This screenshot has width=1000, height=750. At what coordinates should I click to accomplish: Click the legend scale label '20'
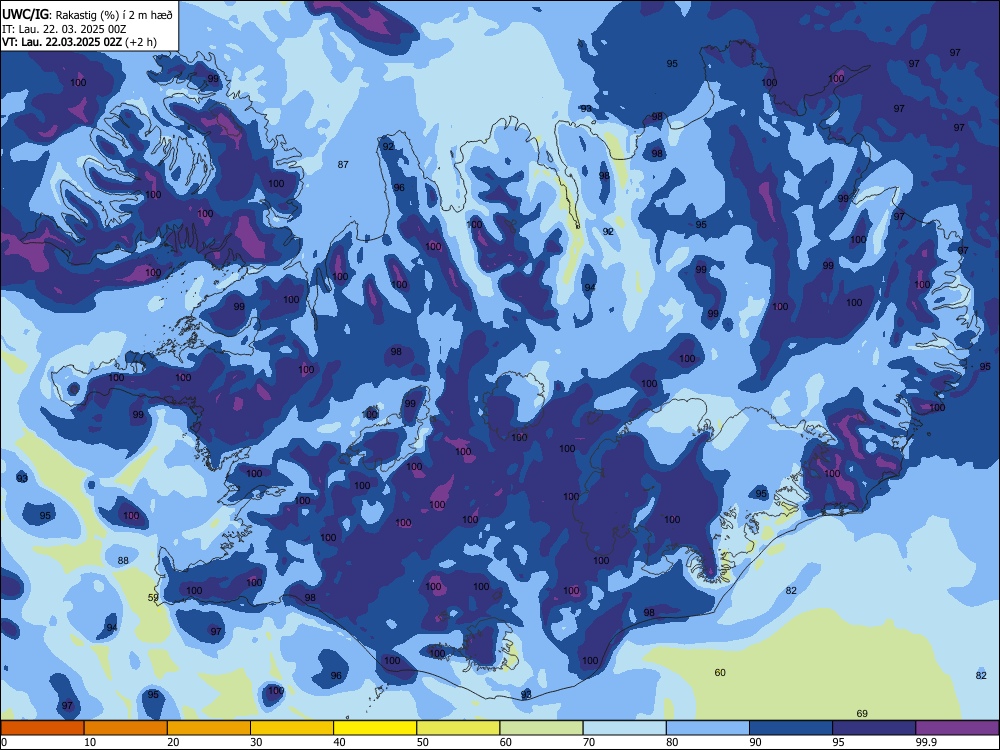click(173, 742)
